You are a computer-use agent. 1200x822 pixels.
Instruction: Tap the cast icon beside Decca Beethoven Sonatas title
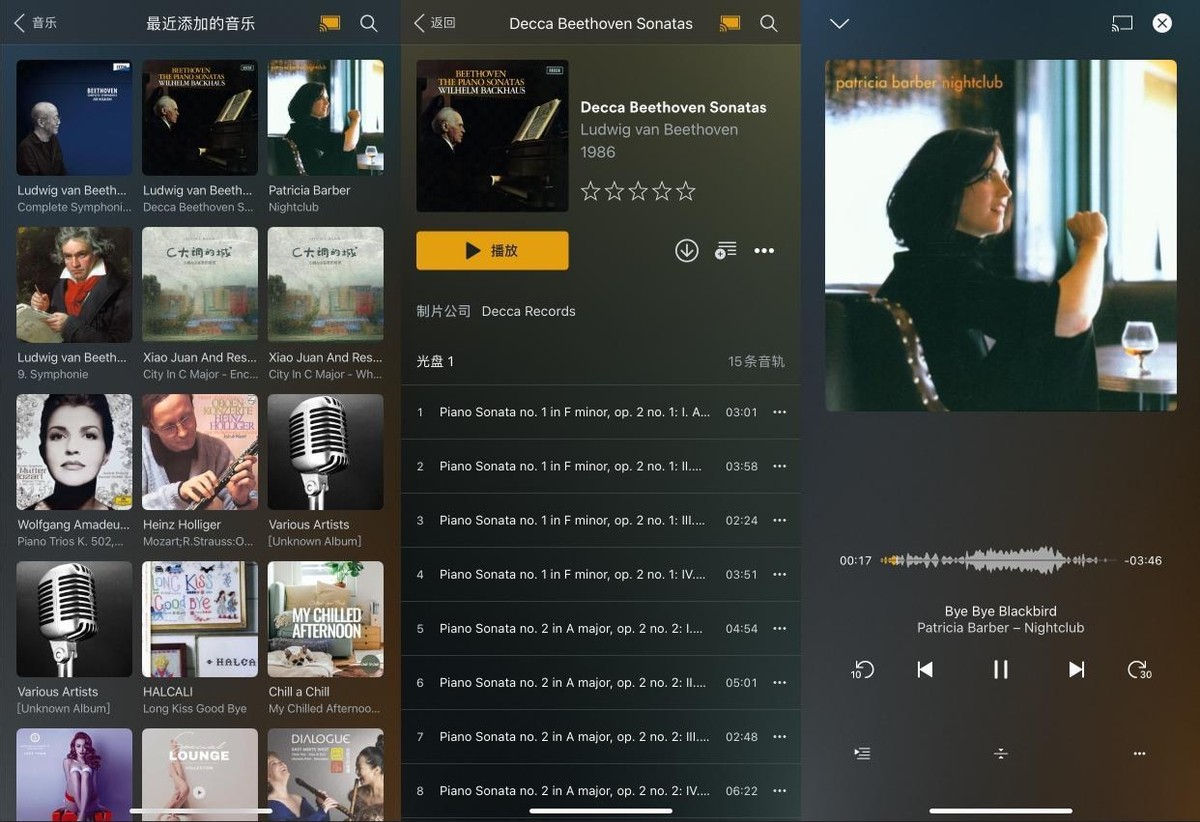730,23
